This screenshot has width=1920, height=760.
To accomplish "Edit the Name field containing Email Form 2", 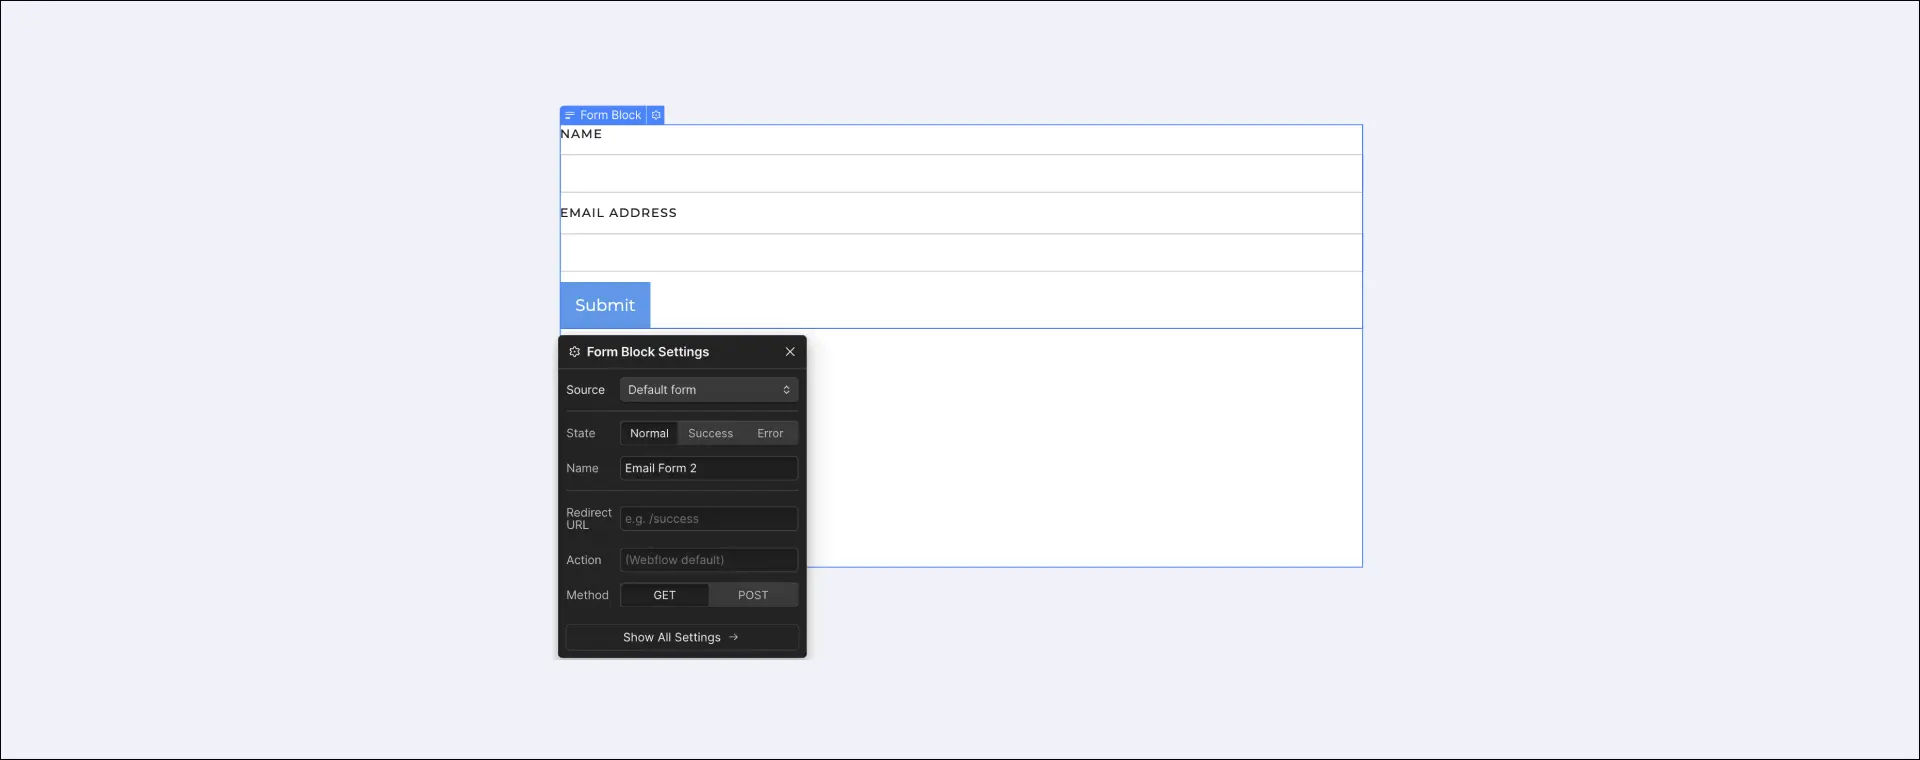I will coord(709,468).
